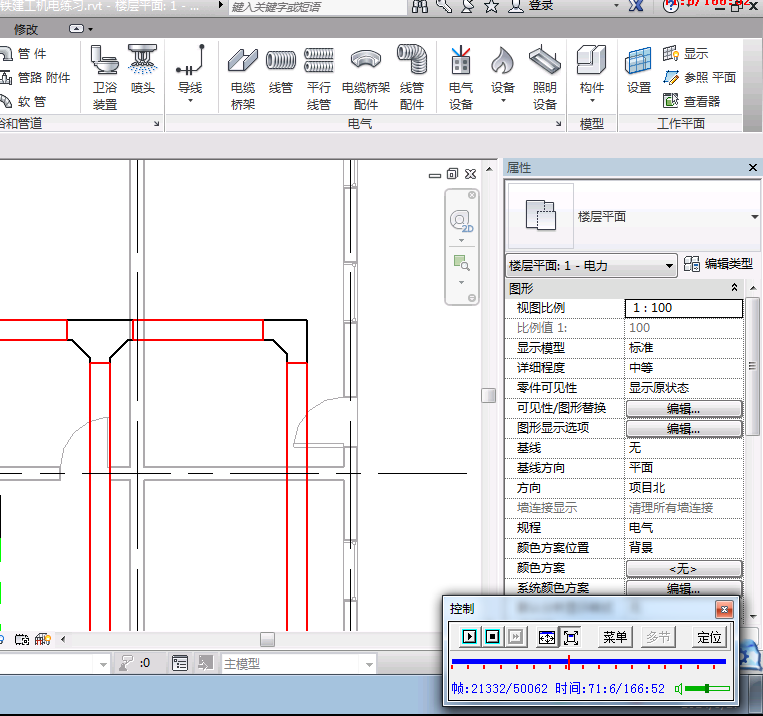
Task: Toggle fullscreen mode in control panel
Action: click(571, 637)
